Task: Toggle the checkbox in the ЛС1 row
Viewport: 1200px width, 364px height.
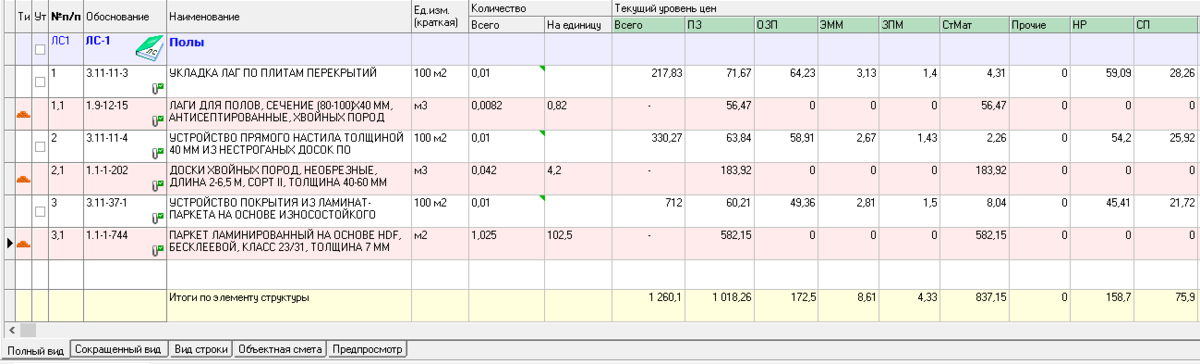Action: 40,50
